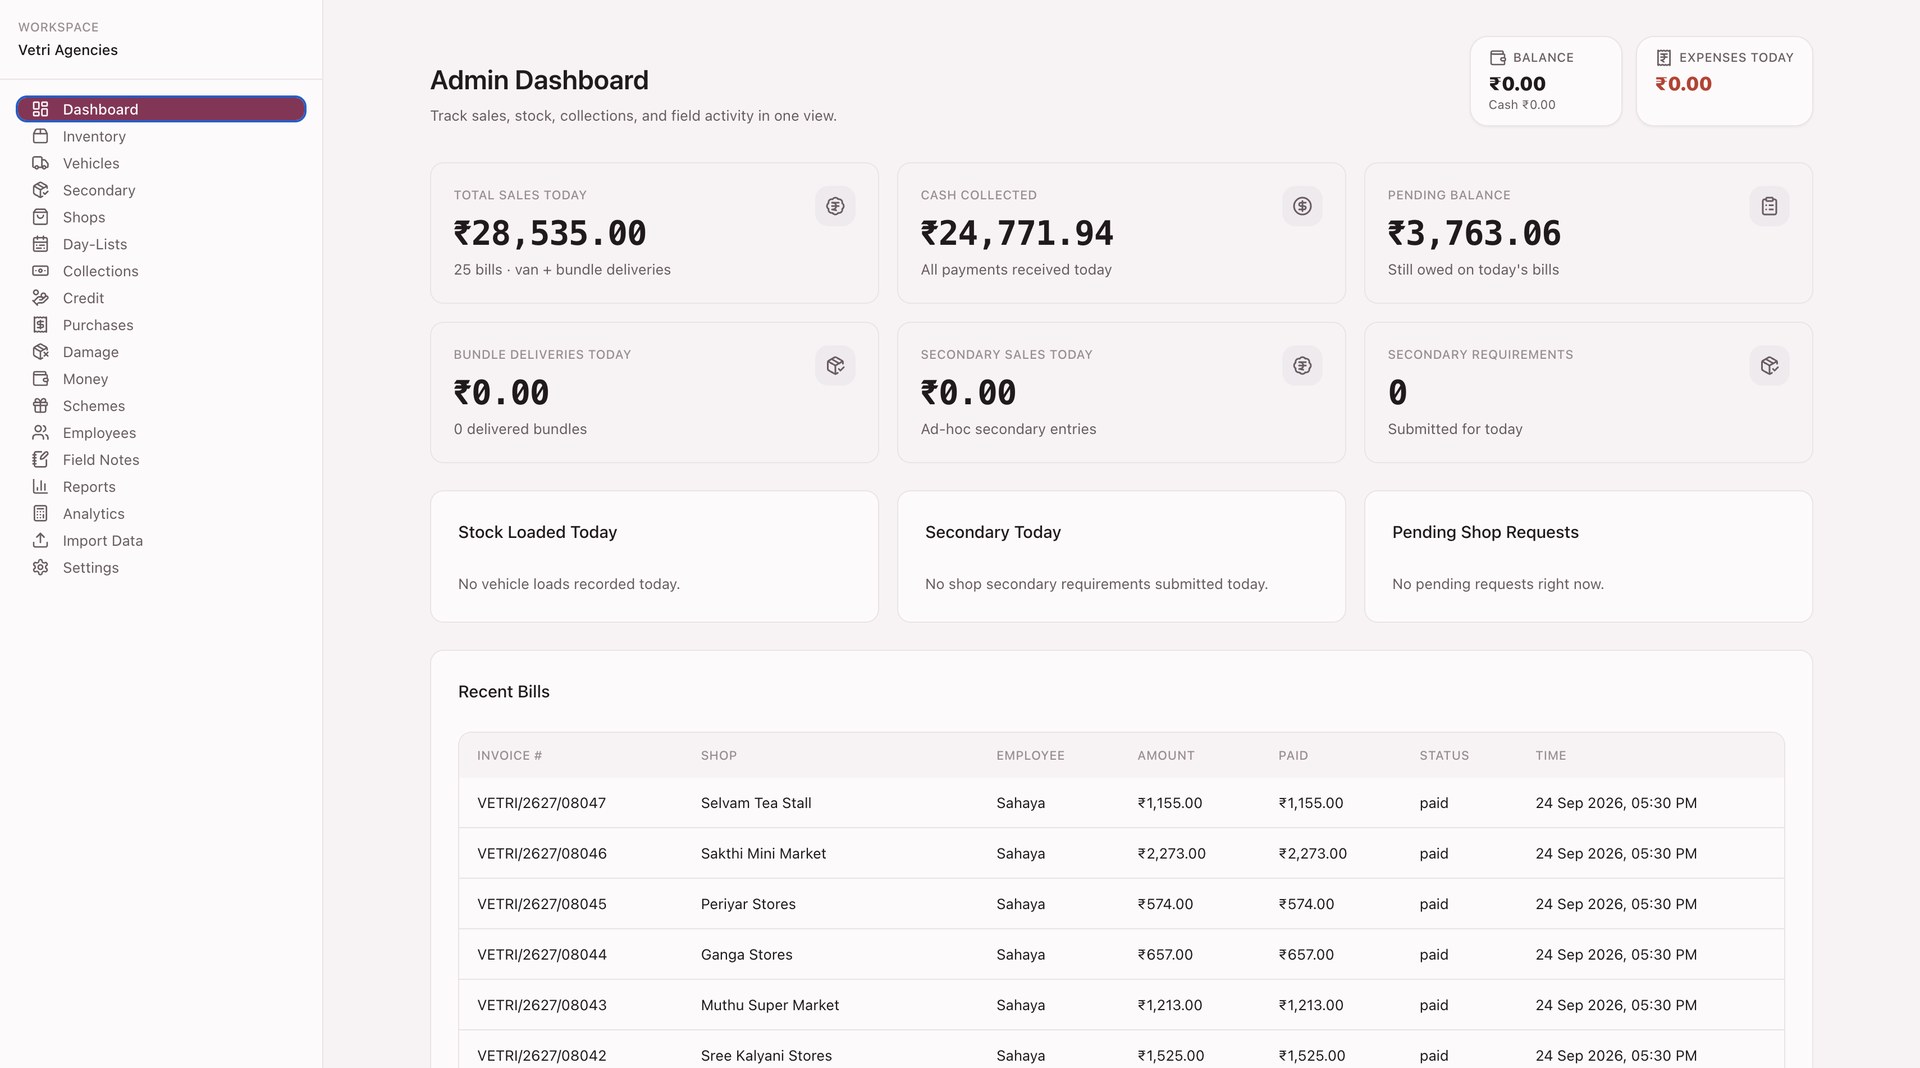The height and width of the screenshot is (1068, 1920).
Task: Click the rupee icon in Total Sales Today card
Action: 835,206
